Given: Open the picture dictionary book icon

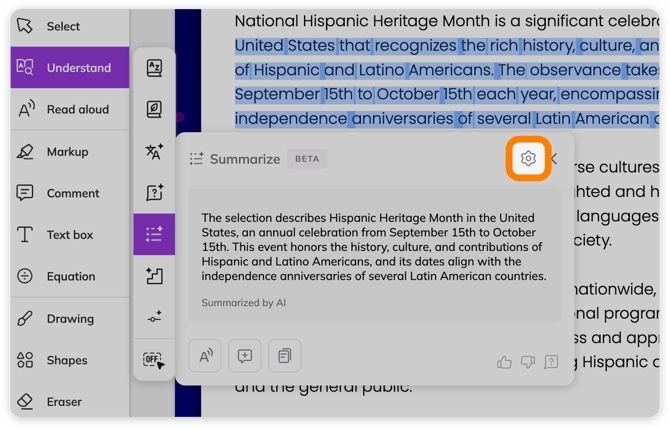Looking at the screenshot, I should tap(154, 109).
